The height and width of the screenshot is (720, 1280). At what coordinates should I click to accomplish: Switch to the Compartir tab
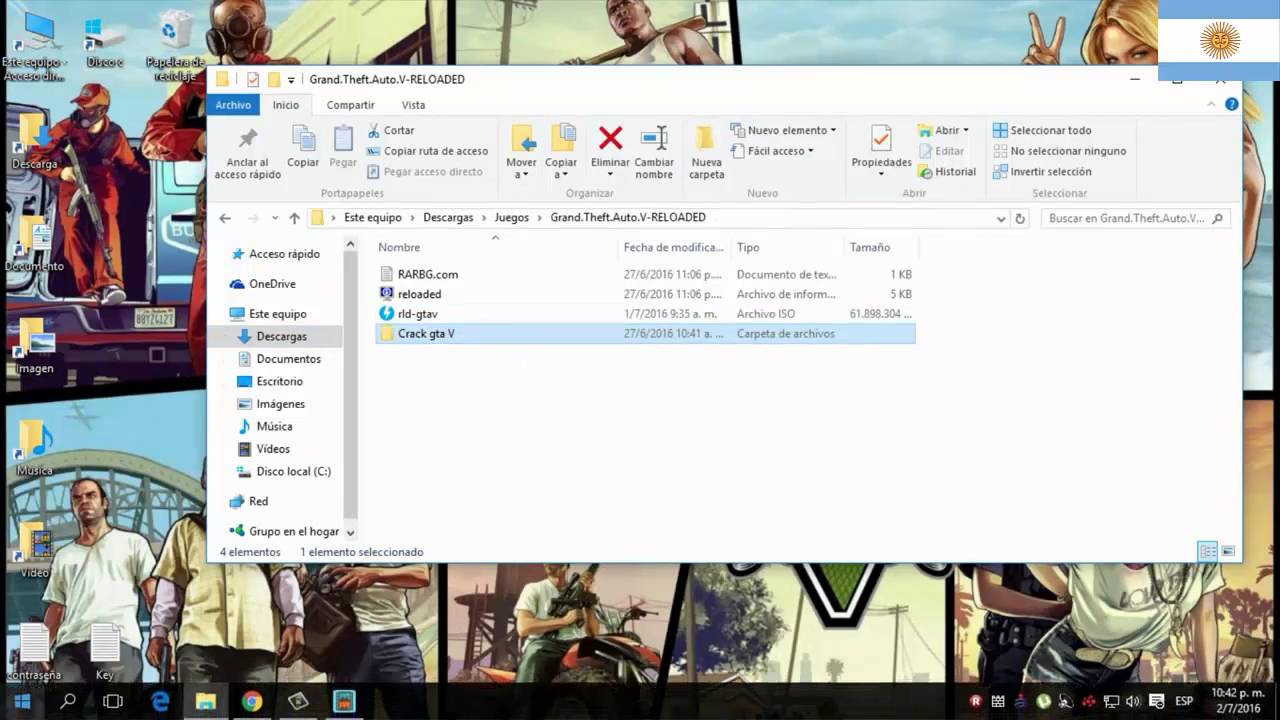(350, 105)
